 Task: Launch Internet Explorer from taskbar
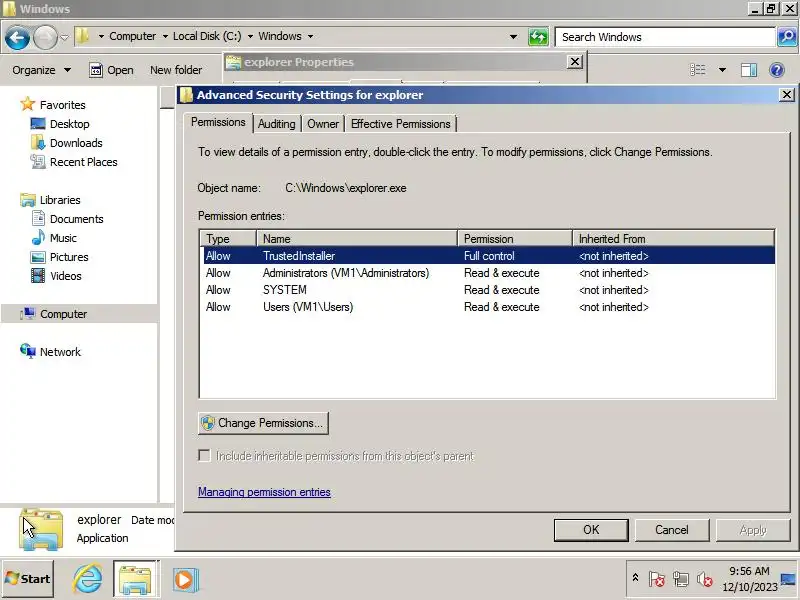tap(87, 579)
